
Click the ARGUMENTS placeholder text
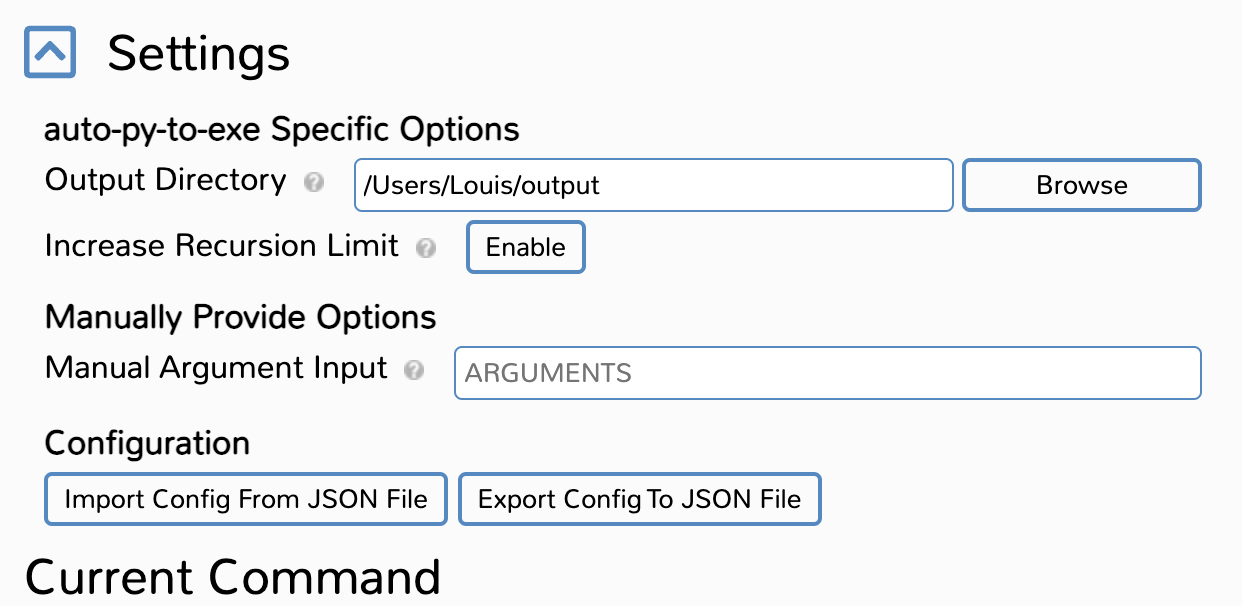[x=548, y=374]
